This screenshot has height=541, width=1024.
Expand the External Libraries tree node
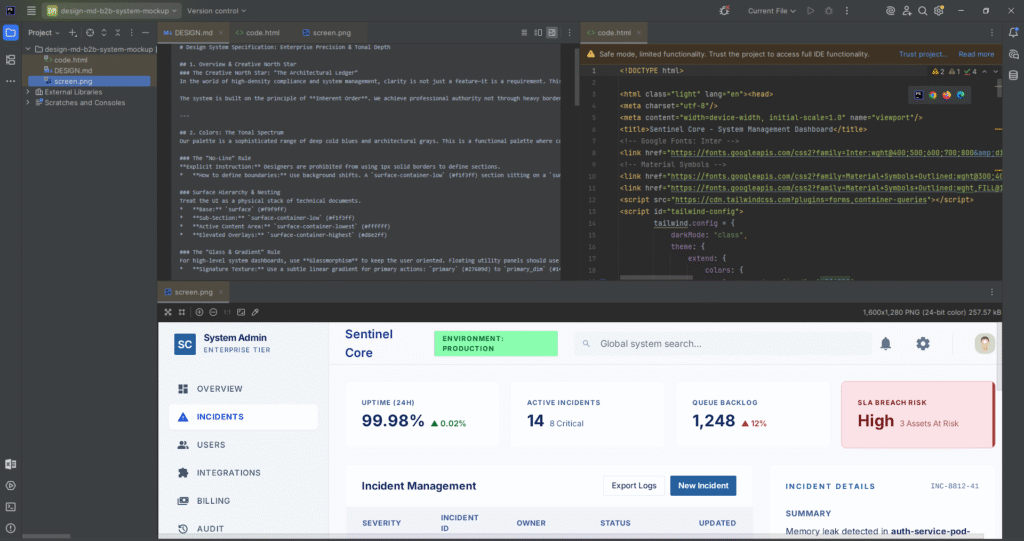pyautogui.click(x=27, y=92)
